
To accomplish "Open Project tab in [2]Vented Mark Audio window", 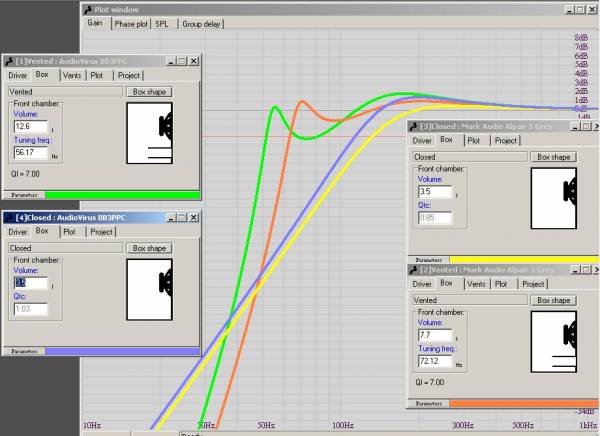I will 533,284.
